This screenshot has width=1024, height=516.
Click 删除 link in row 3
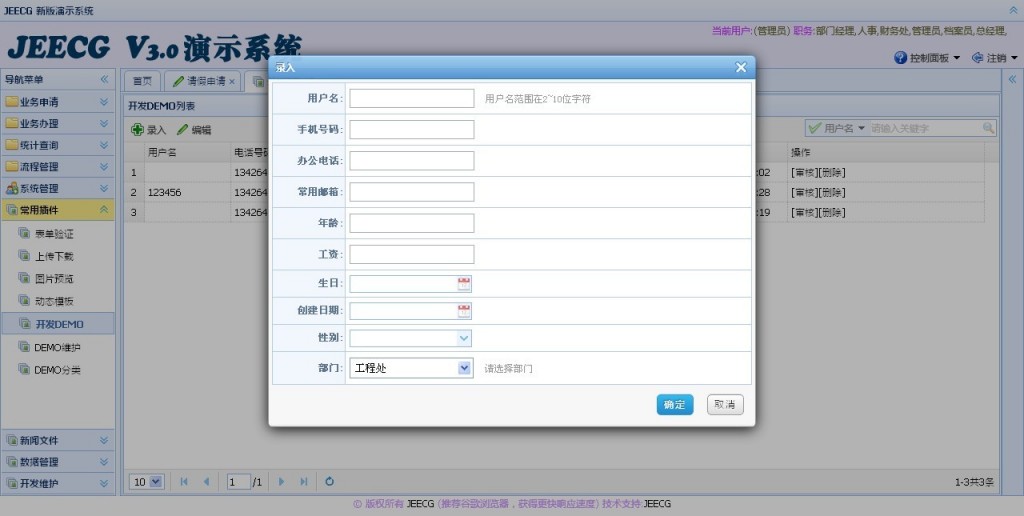point(831,212)
